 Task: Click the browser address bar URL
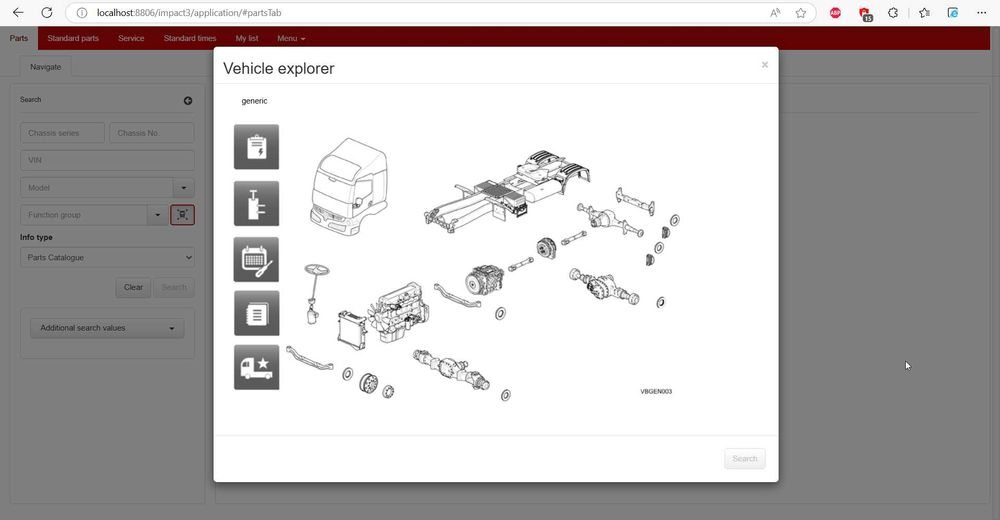click(x=189, y=13)
